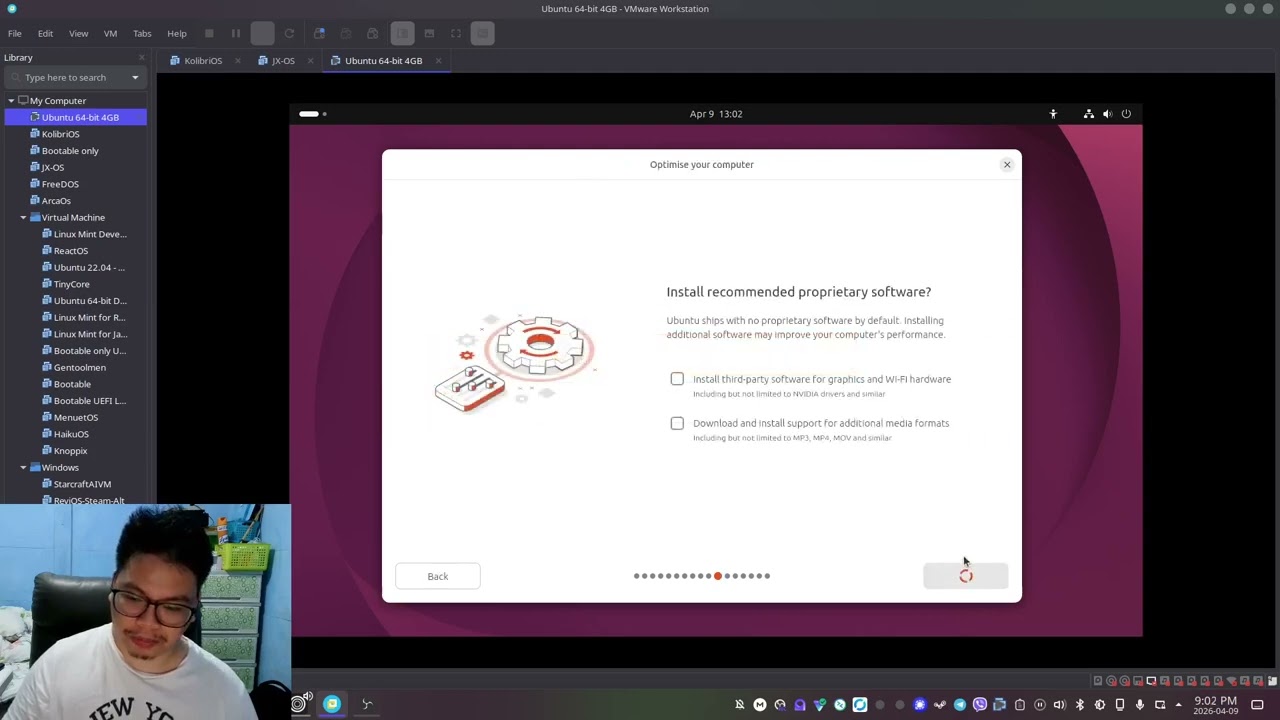Image resolution: width=1280 pixels, height=720 pixels.
Task: Select ReactOS in the library tree
Action: point(71,251)
